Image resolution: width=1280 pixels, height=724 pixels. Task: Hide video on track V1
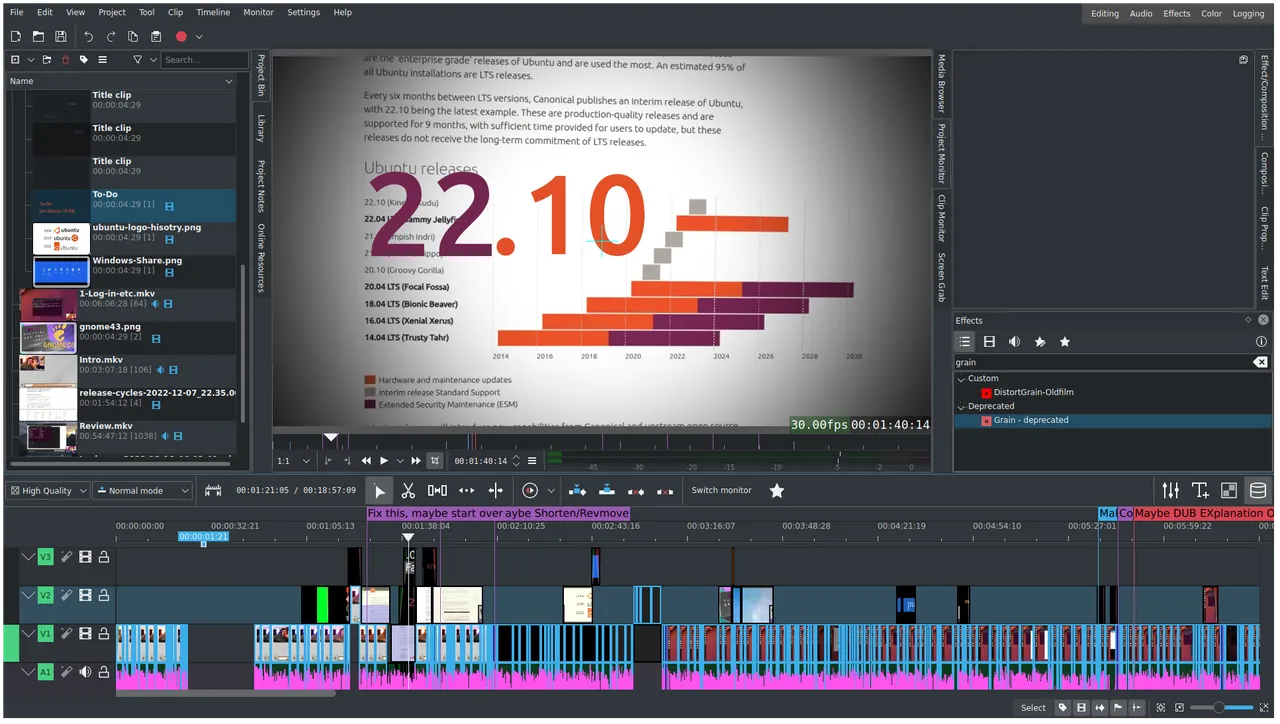(x=85, y=634)
